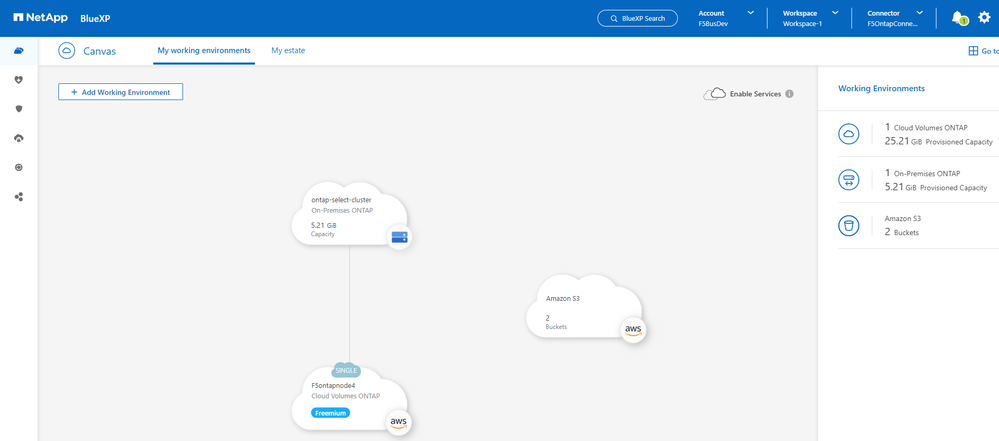The height and width of the screenshot is (441, 999).
Task: Open the Protection shield icon in sidebar
Action: [18, 108]
